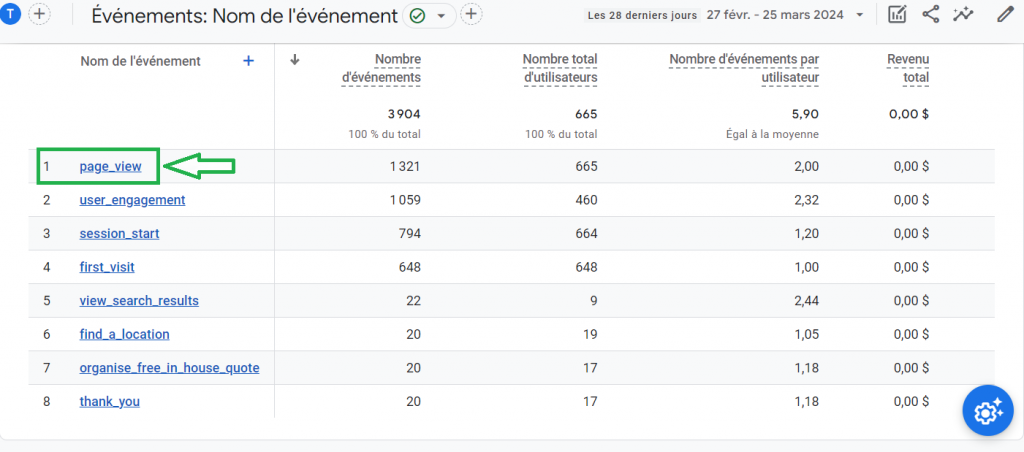Click the share report icon
Image resolution: width=1024 pixels, height=452 pixels.
point(931,14)
